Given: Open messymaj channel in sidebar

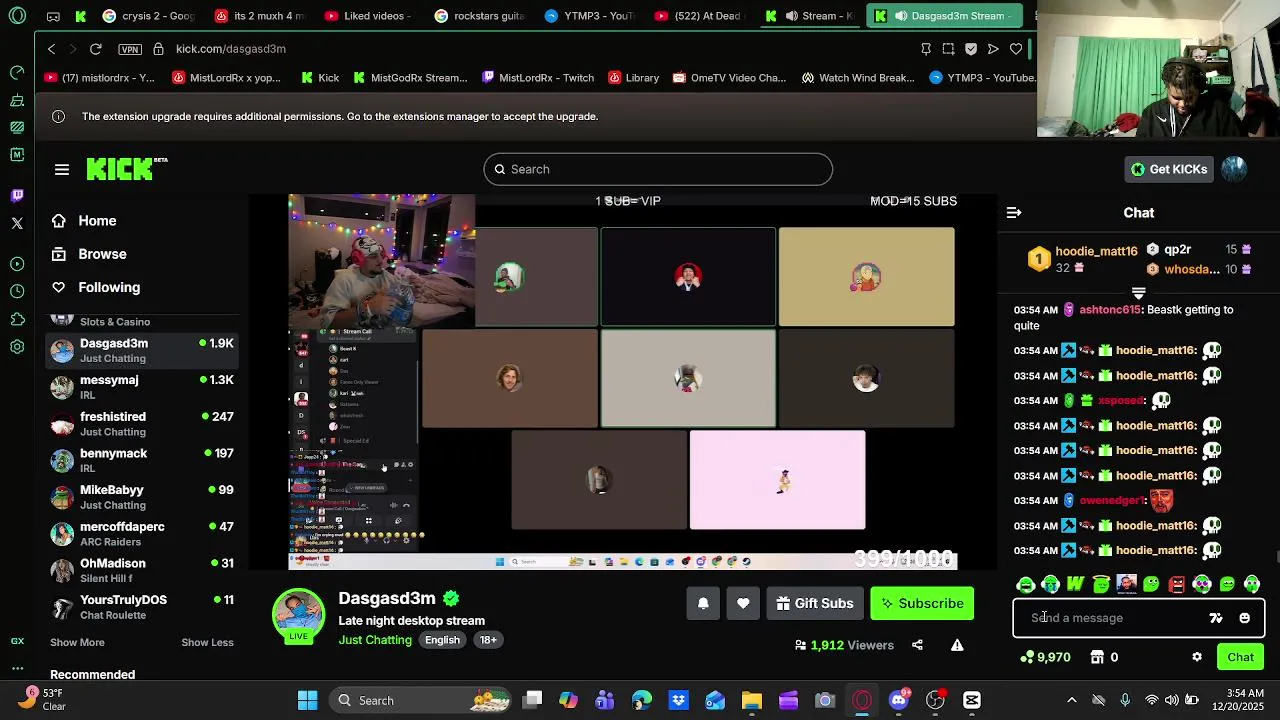Looking at the screenshot, I should 142,387.
